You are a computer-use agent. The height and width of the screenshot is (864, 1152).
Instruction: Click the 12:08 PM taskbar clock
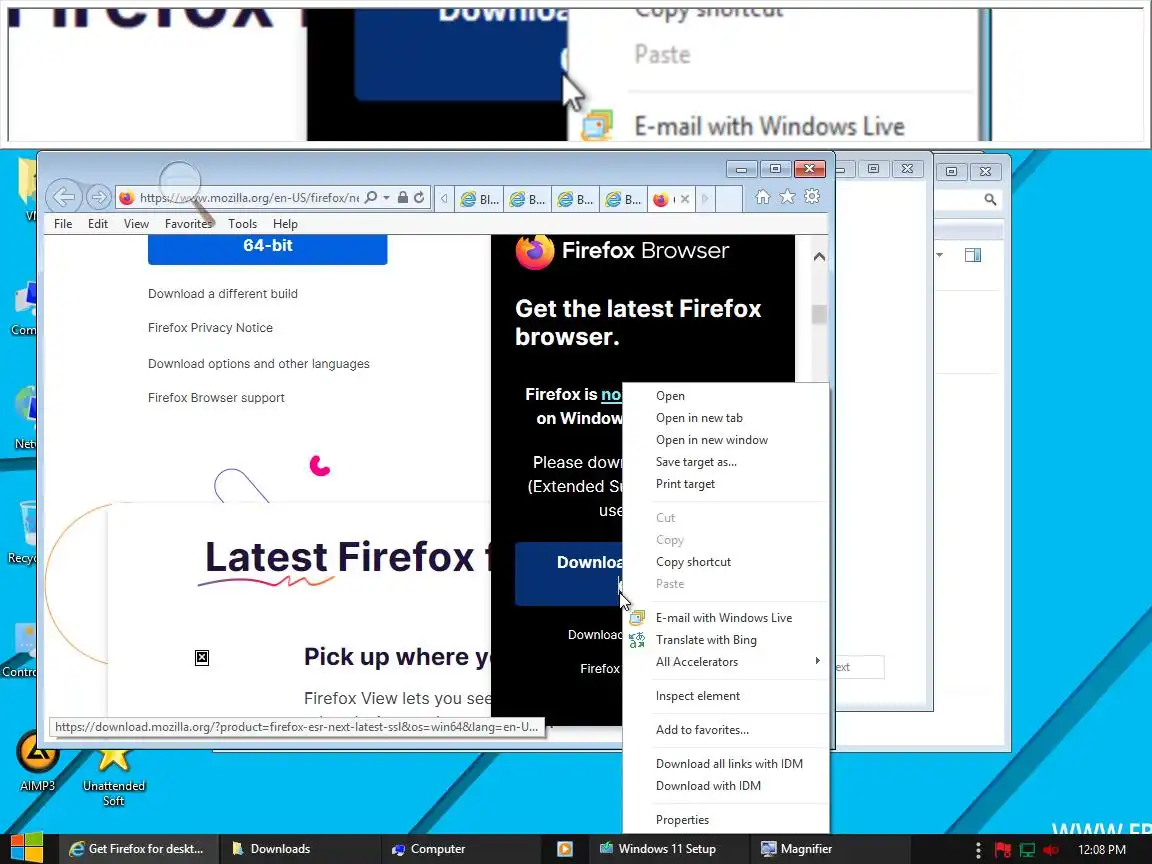1101,850
